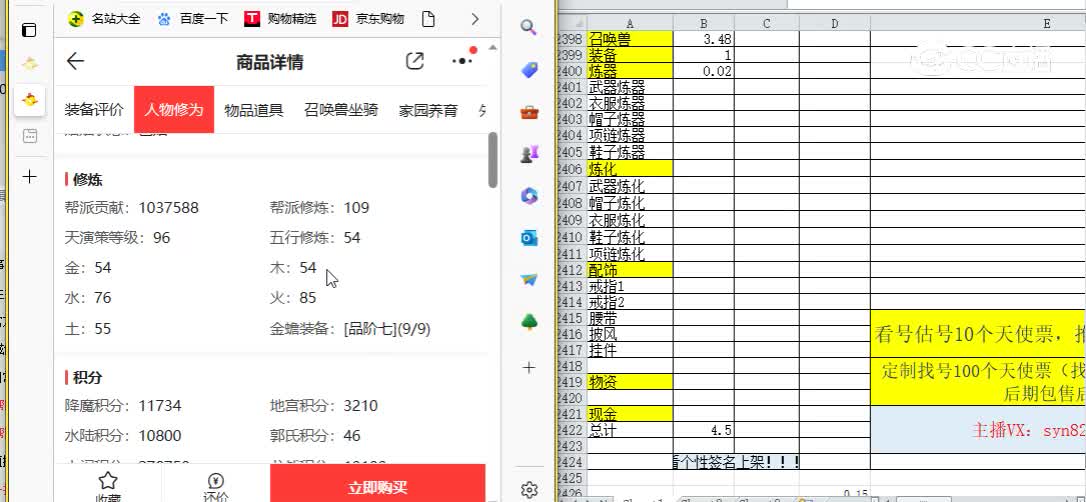Select the yellow 物资 cell

tap(630, 382)
